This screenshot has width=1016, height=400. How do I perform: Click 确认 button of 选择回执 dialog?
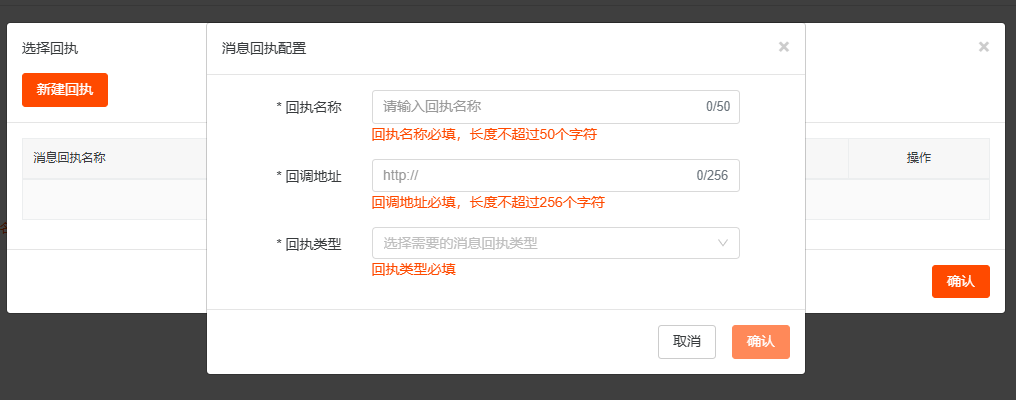tap(960, 282)
